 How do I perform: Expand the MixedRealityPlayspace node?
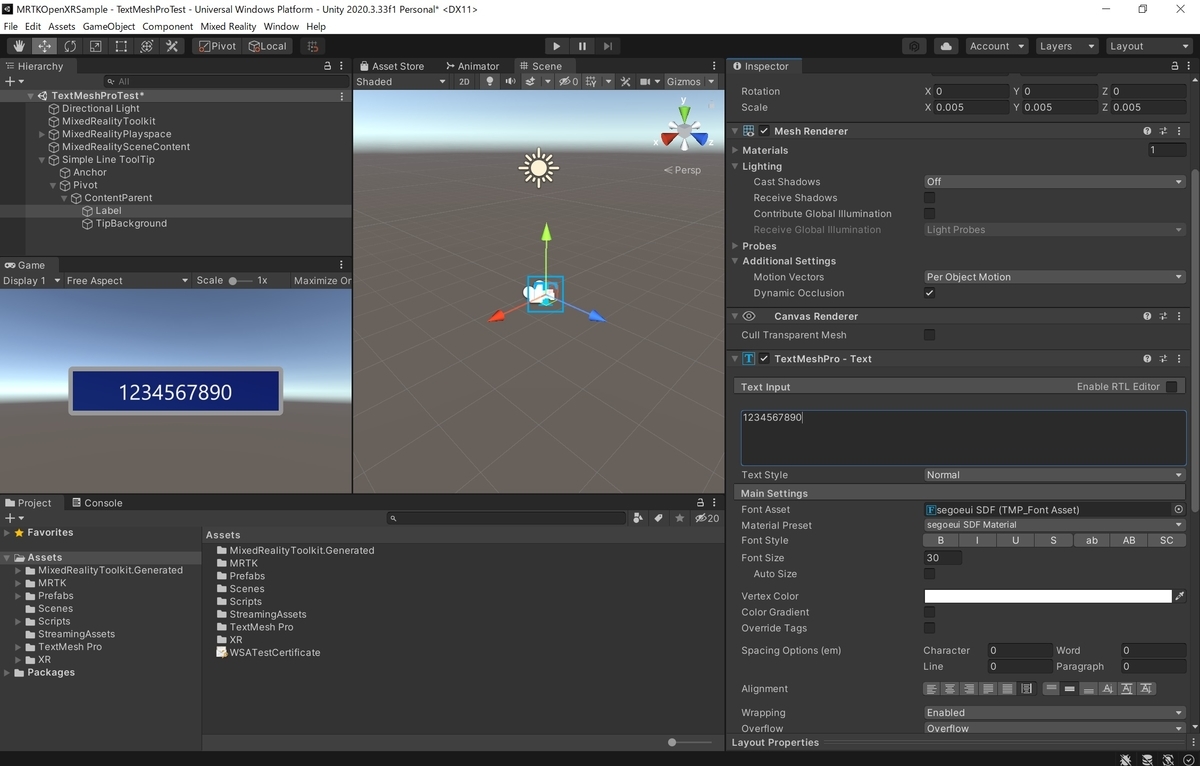(x=42, y=134)
